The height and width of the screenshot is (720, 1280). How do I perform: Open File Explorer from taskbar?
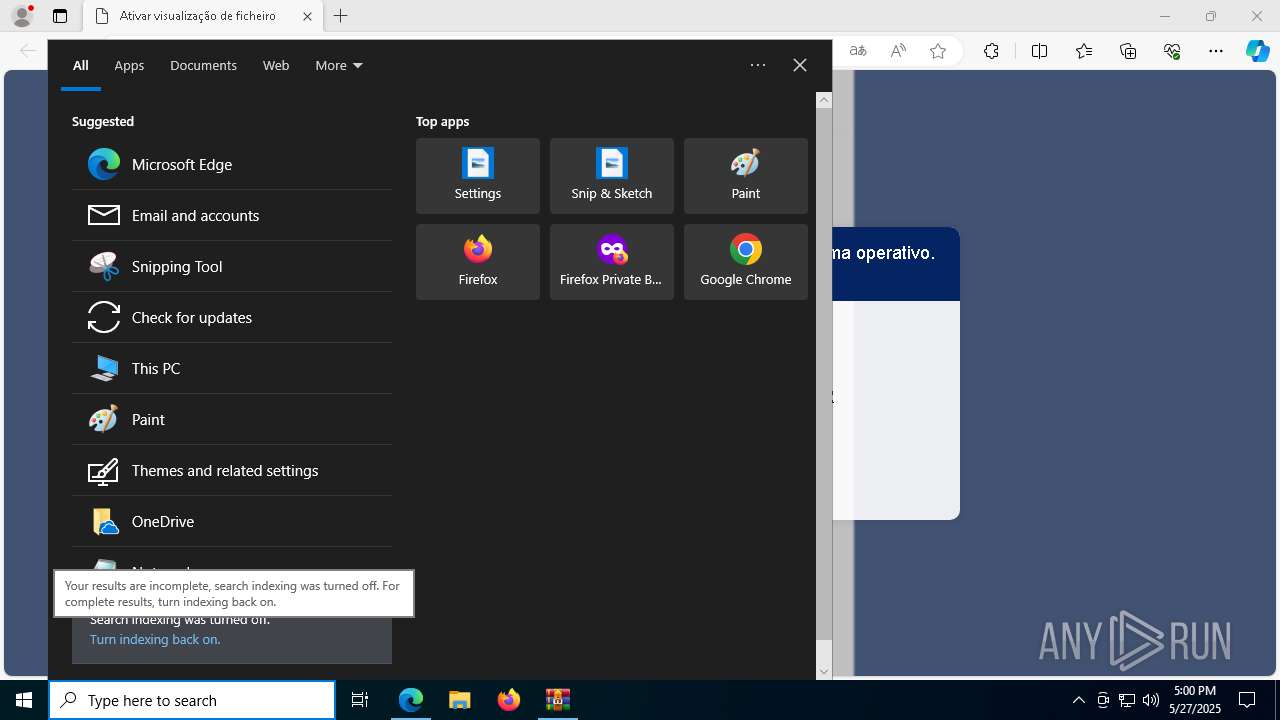460,700
